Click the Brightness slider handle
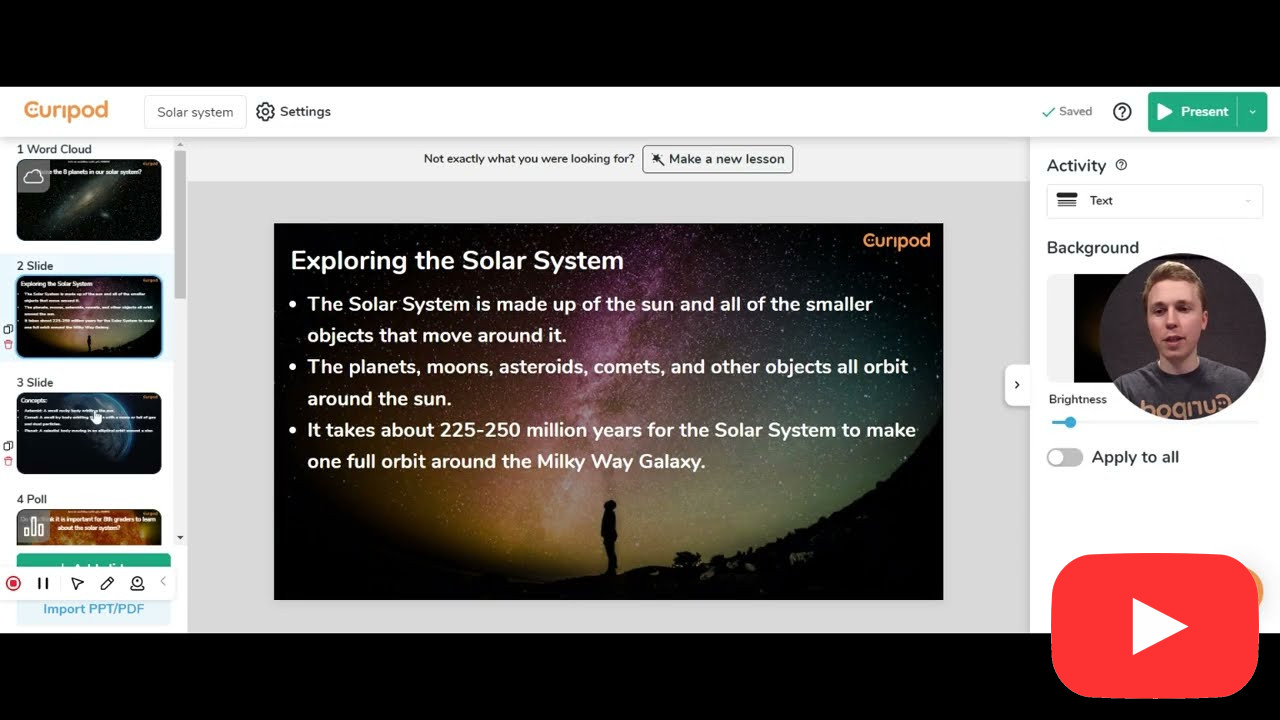1280x720 pixels. 1070,422
